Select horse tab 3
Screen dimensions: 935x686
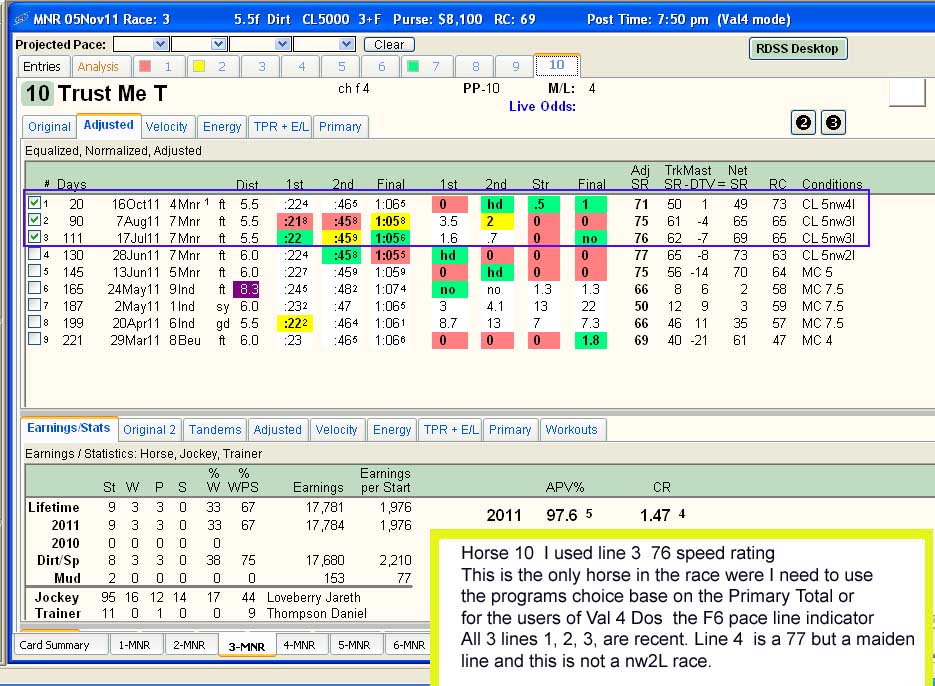point(262,66)
